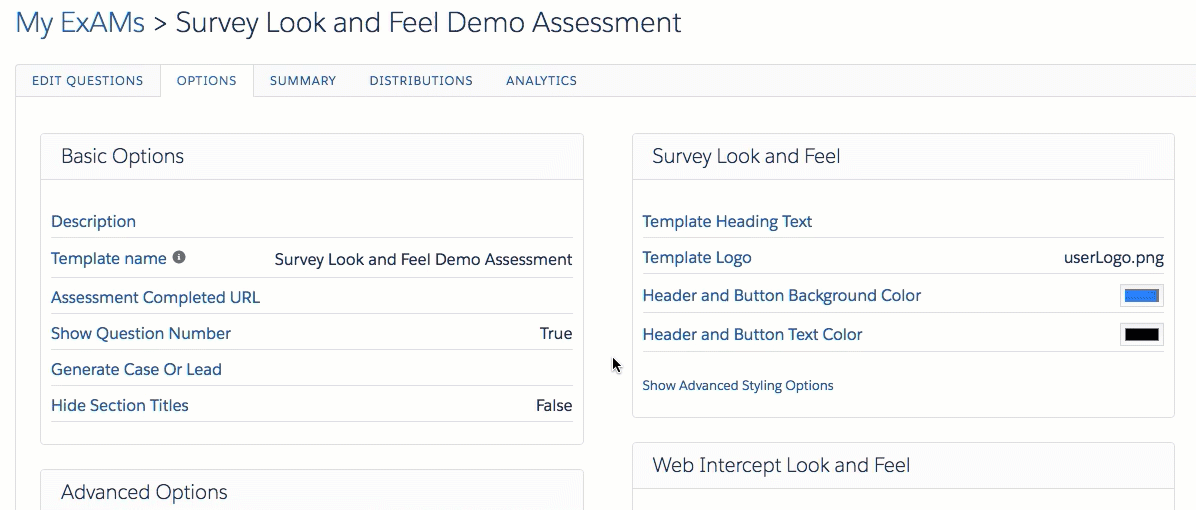Click the Generate Case Or Lead field
The width and height of the screenshot is (1196, 510).
(136, 369)
